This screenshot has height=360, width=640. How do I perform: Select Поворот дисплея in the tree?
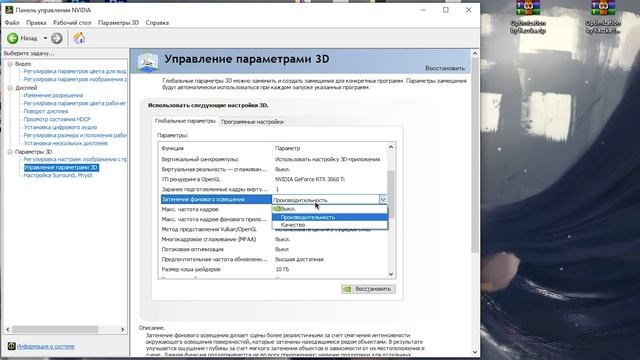pos(46,111)
